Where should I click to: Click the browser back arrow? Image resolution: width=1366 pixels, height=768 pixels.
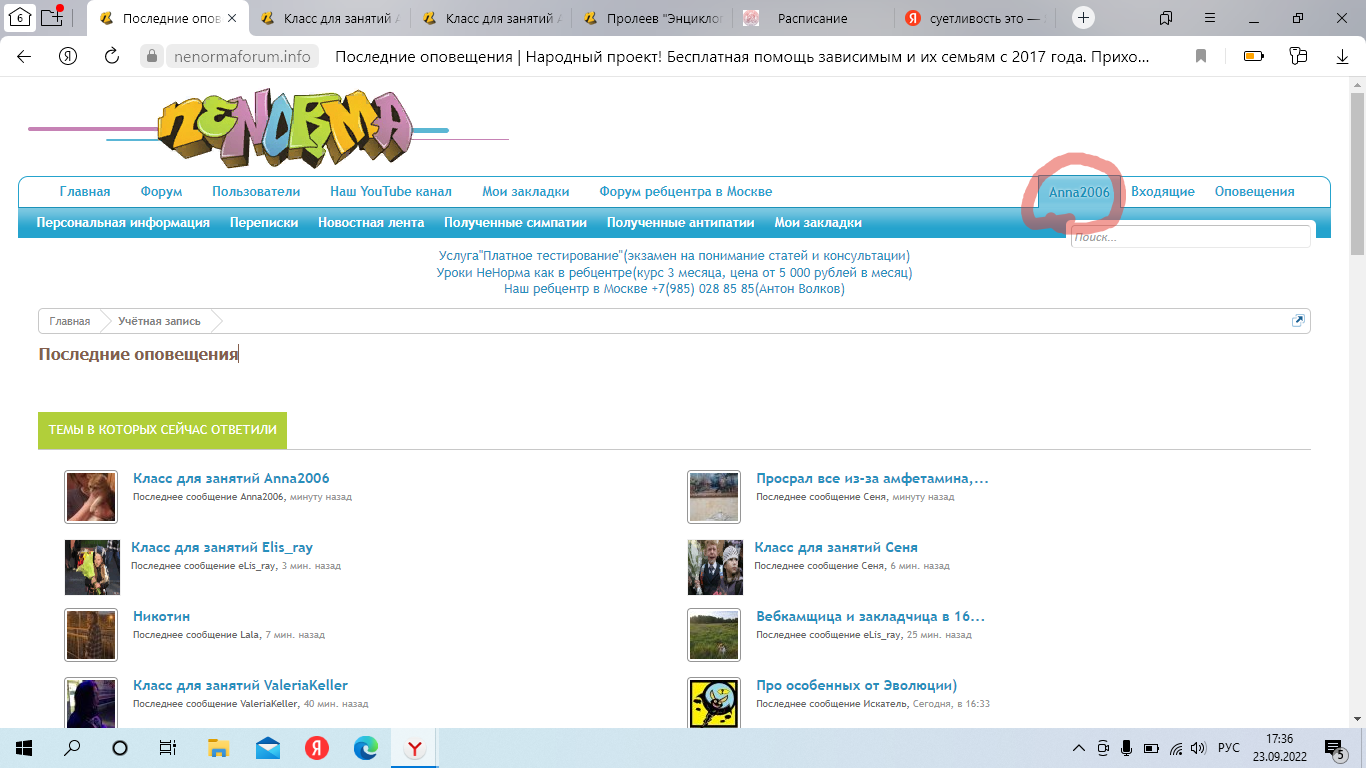pos(24,57)
